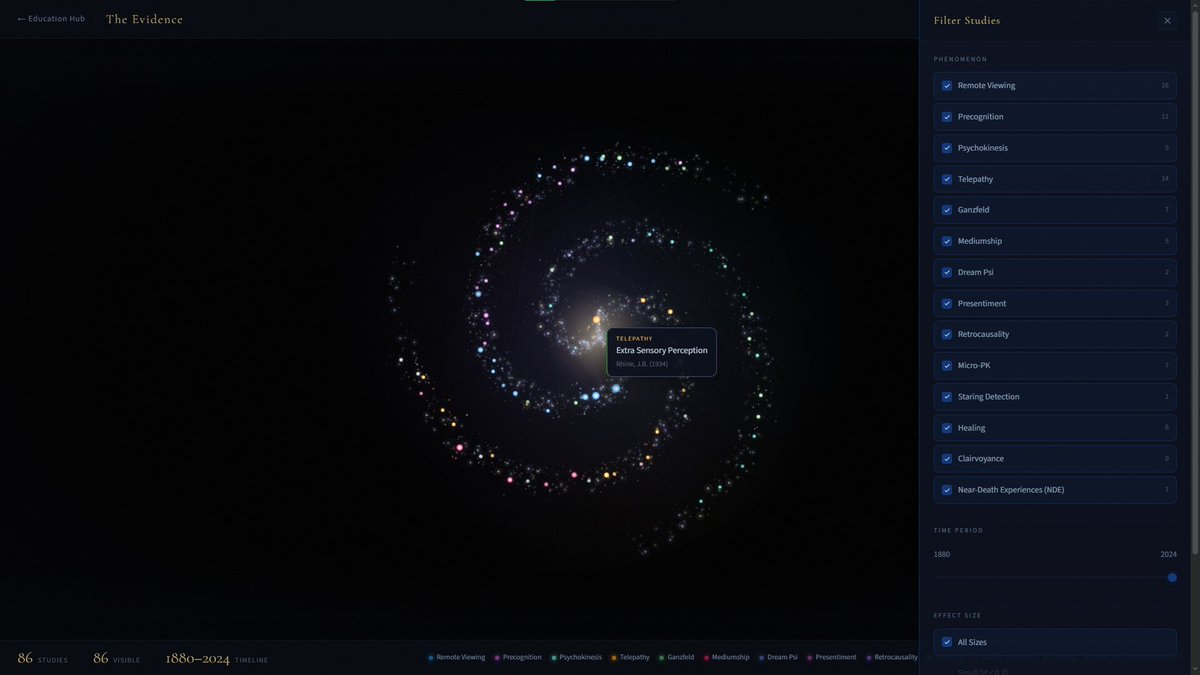This screenshot has height=675, width=1200.
Task: Uncheck the Healing filter
Action: tap(947, 428)
